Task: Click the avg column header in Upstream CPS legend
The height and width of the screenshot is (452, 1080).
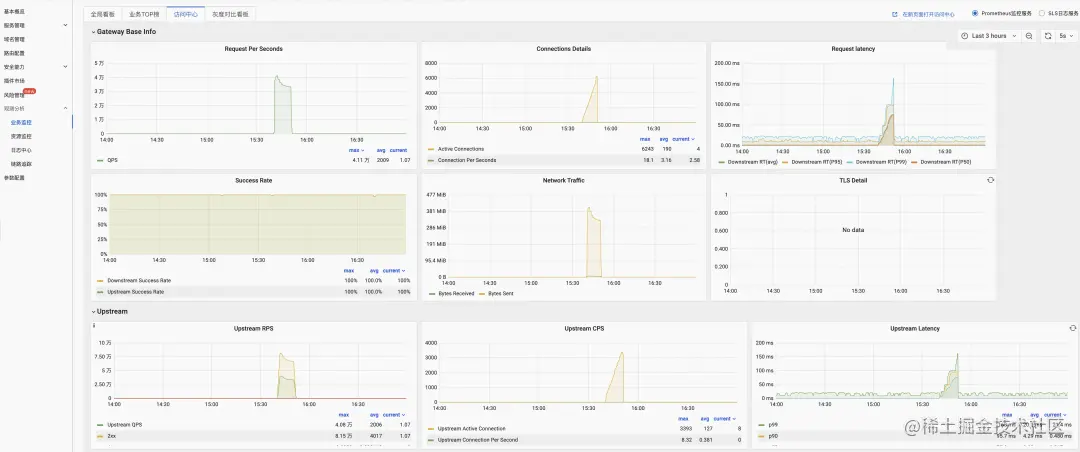Action: click(705, 419)
